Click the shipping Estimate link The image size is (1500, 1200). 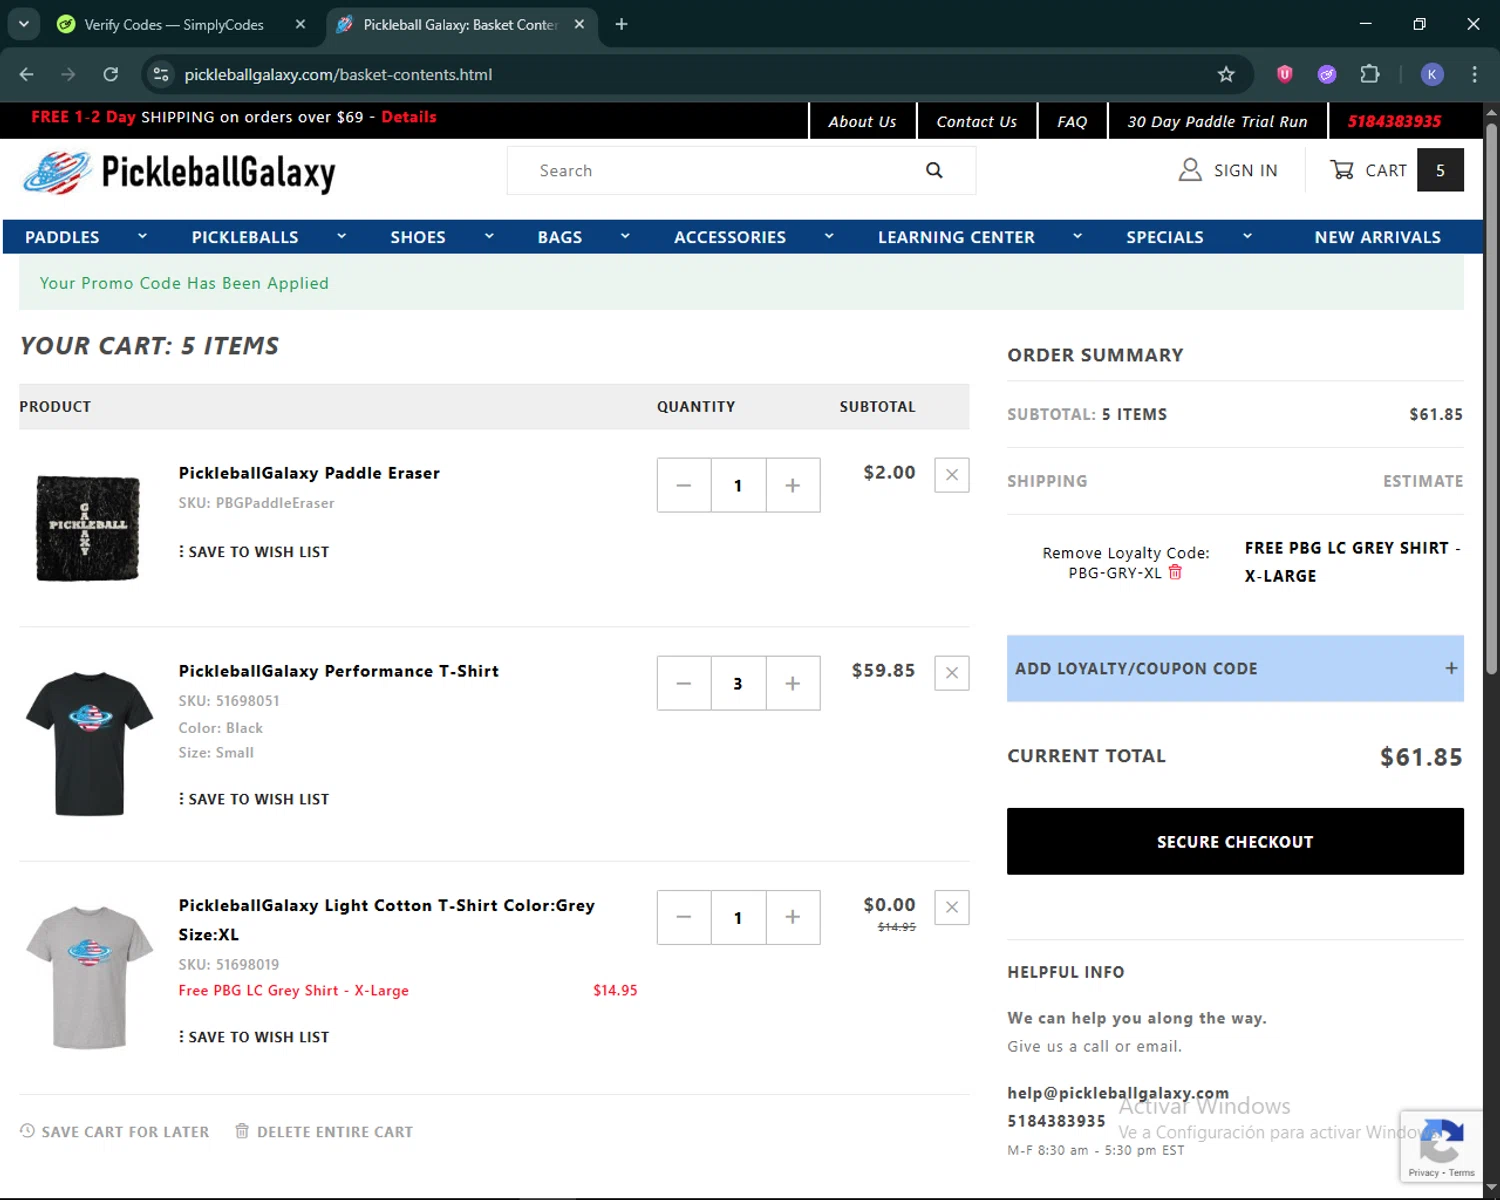pos(1423,481)
